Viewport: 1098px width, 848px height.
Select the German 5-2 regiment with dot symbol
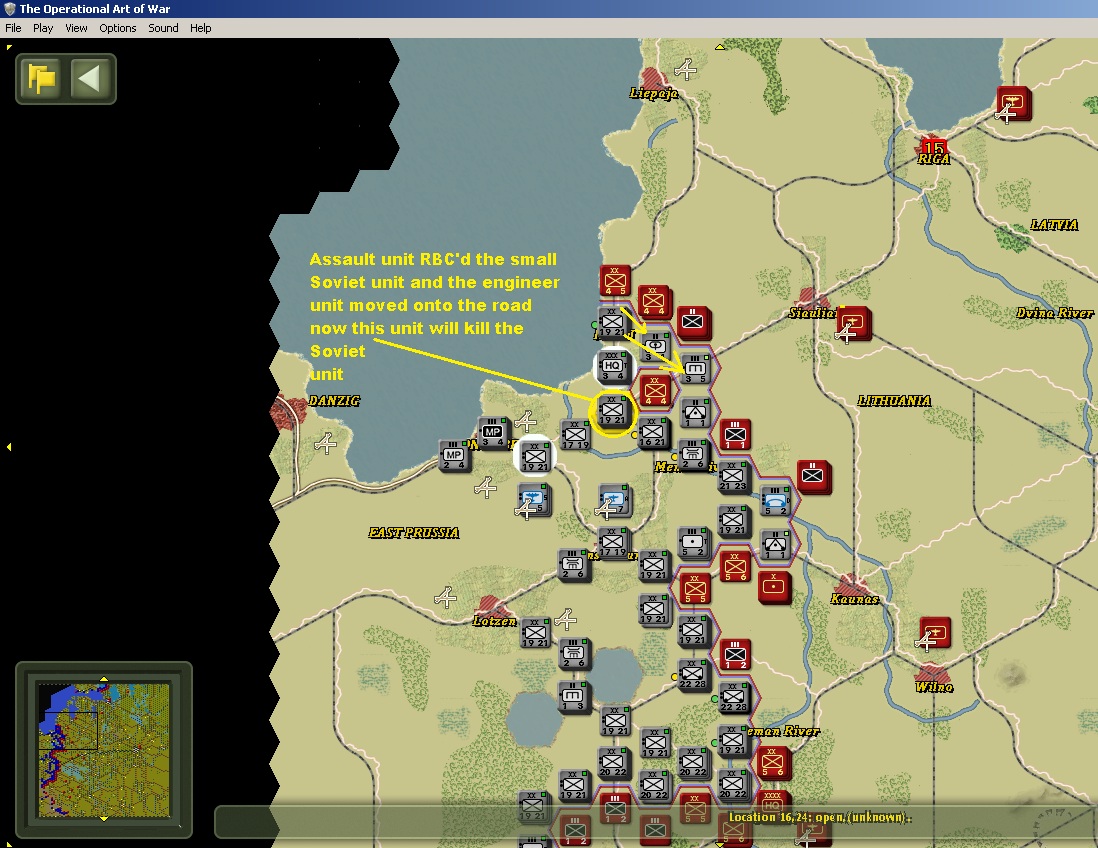click(694, 543)
